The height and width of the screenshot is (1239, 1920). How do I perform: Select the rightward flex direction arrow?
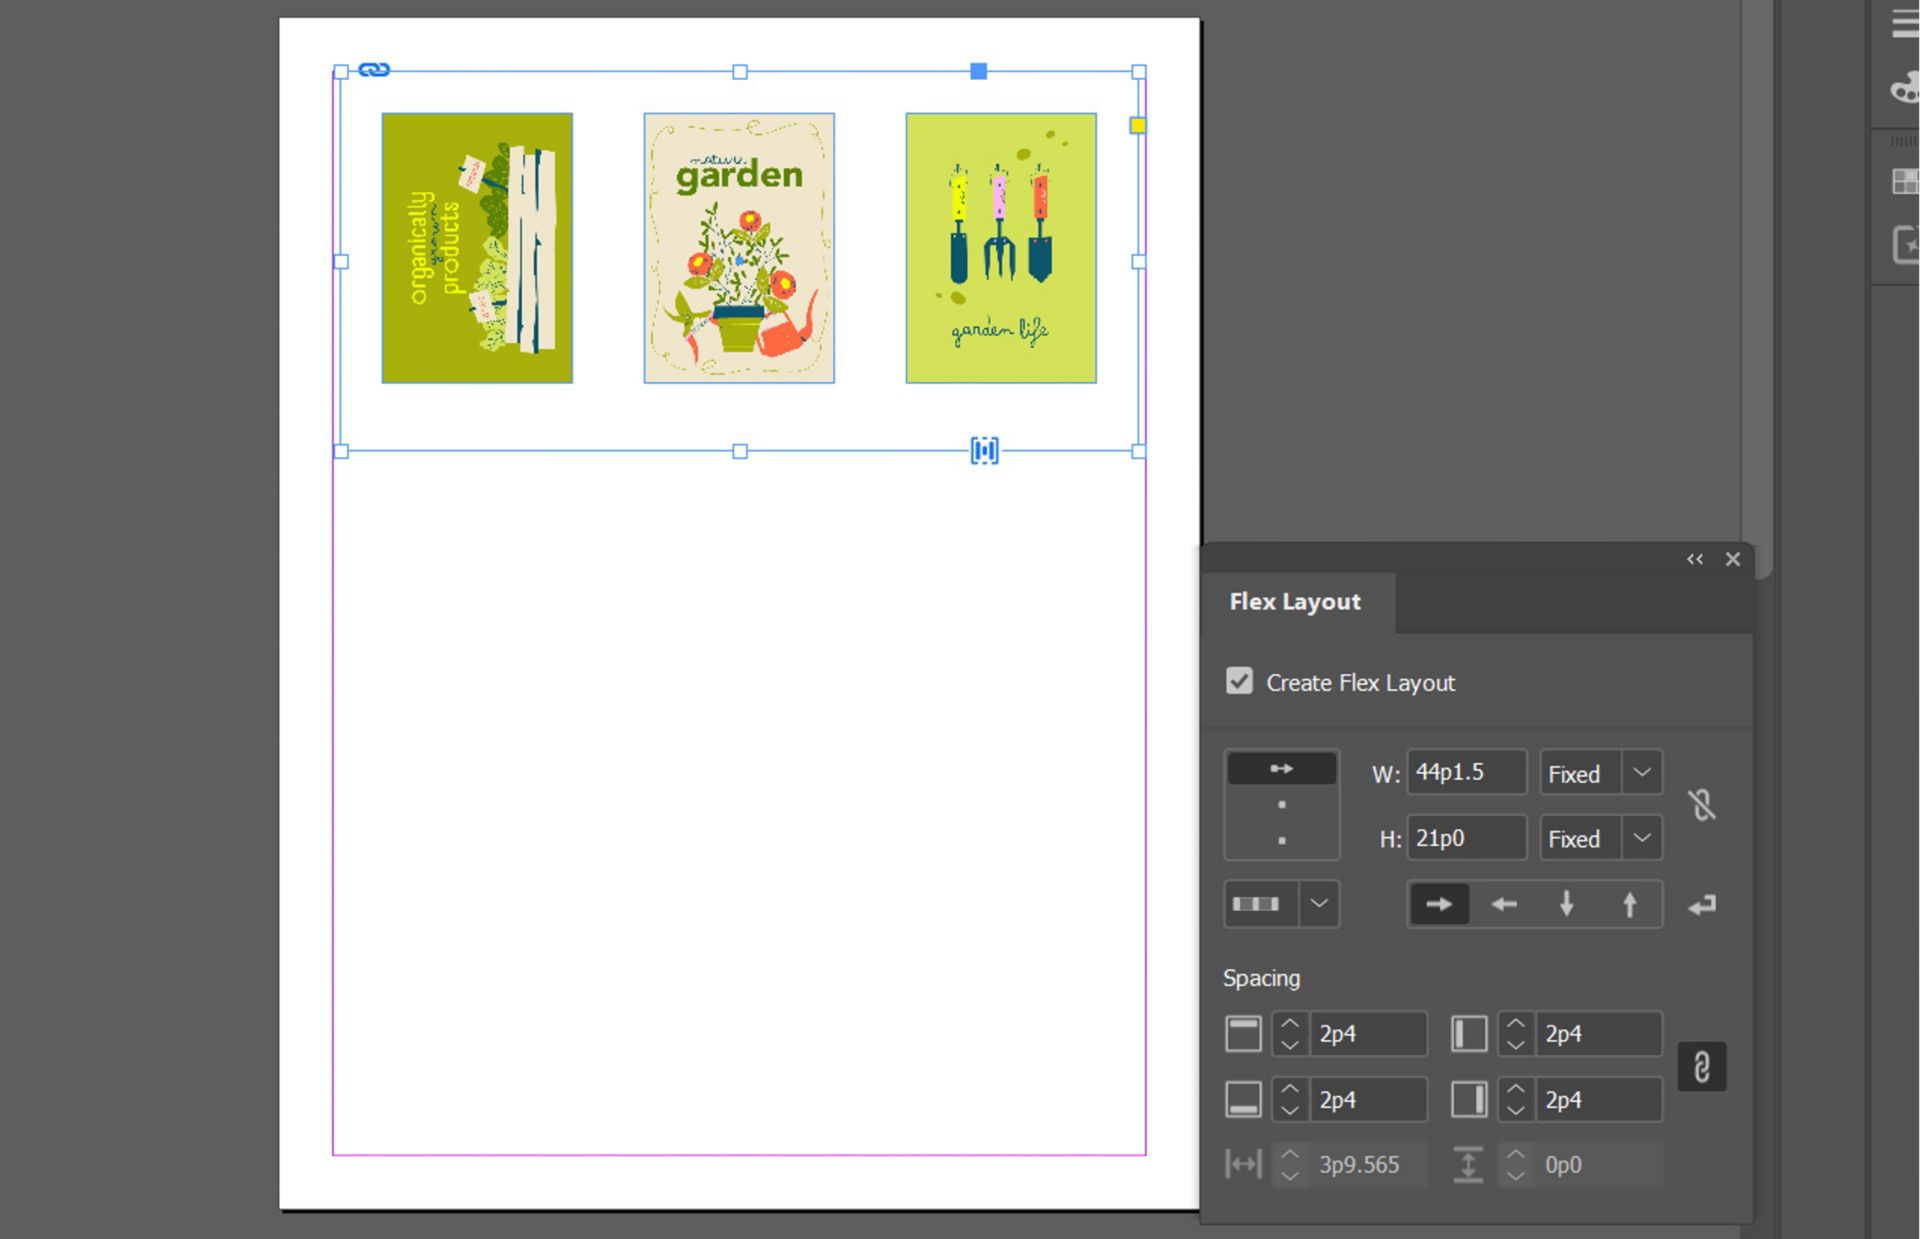[1438, 903]
